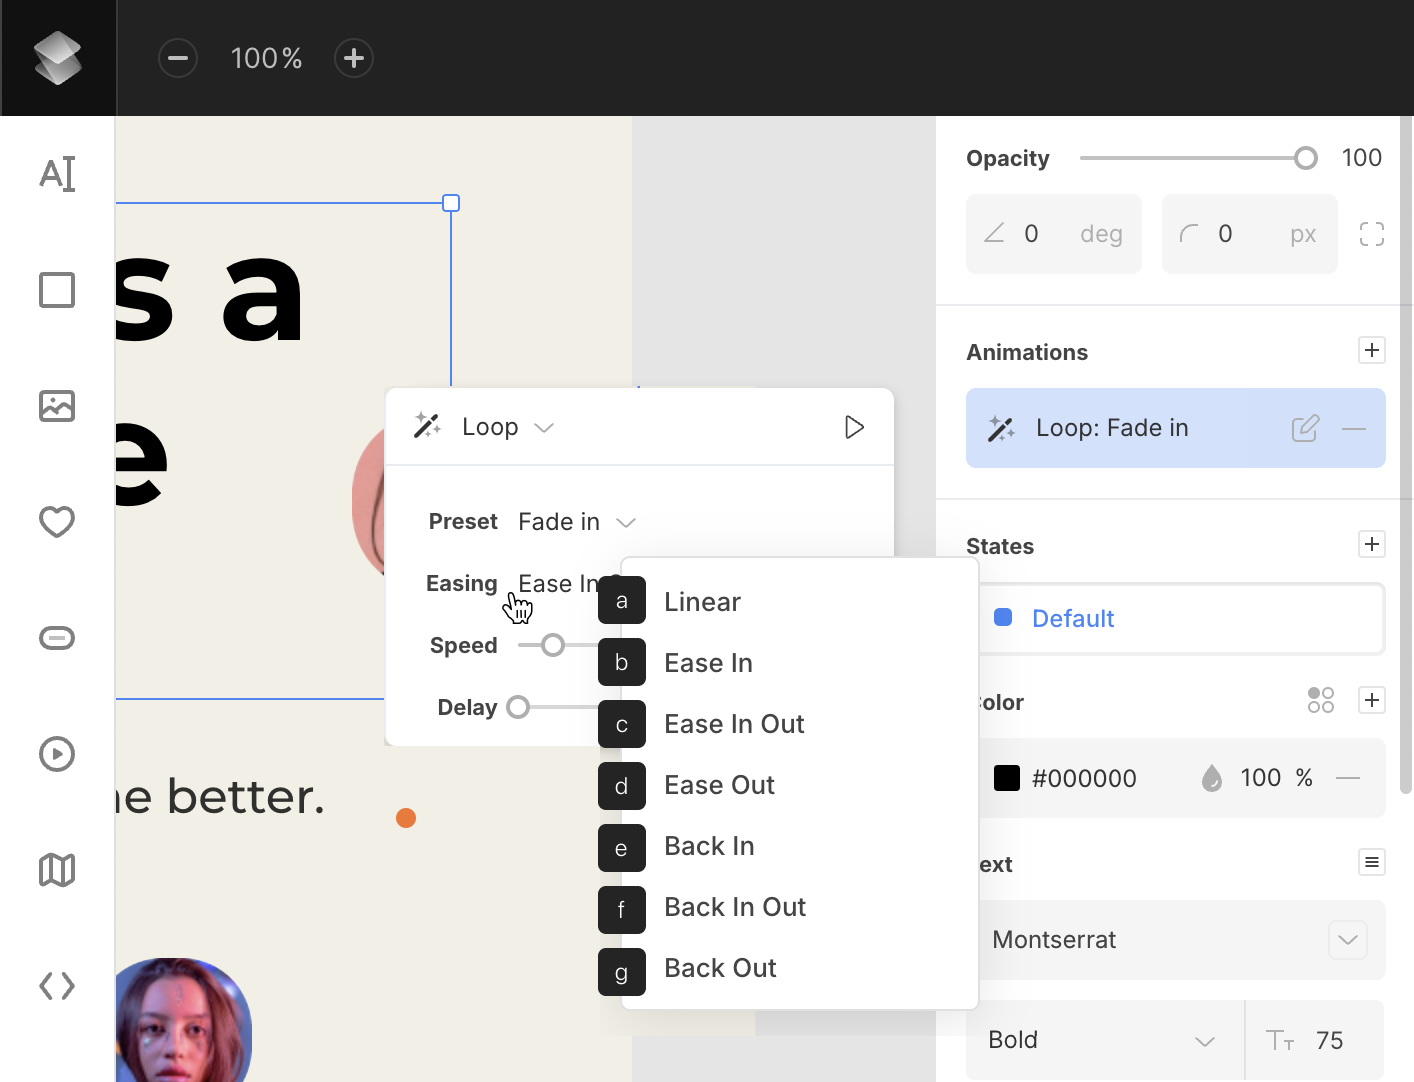Edit the Loop: Fade in animation

coord(1305,428)
